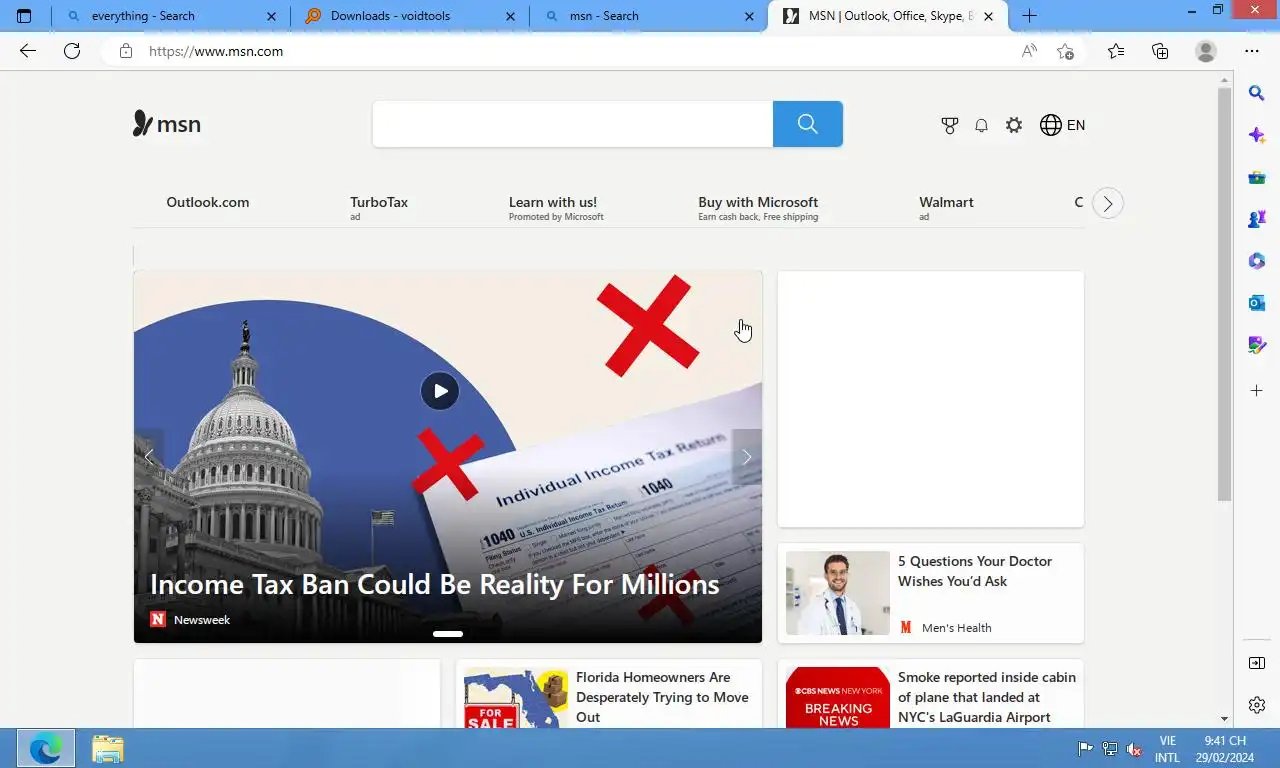The width and height of the screenshot is (1280, 768).
Task: Go to previous carousel slide arrow
Action: 149,457
